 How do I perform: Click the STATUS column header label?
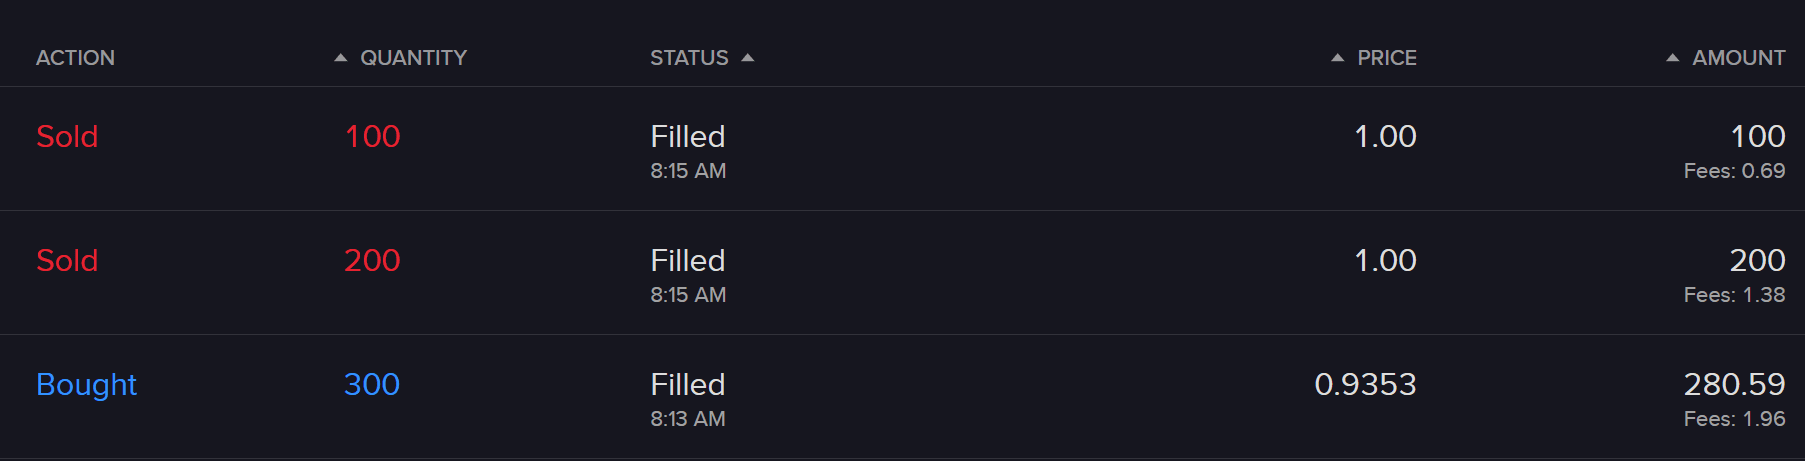(x=689, y=58)
